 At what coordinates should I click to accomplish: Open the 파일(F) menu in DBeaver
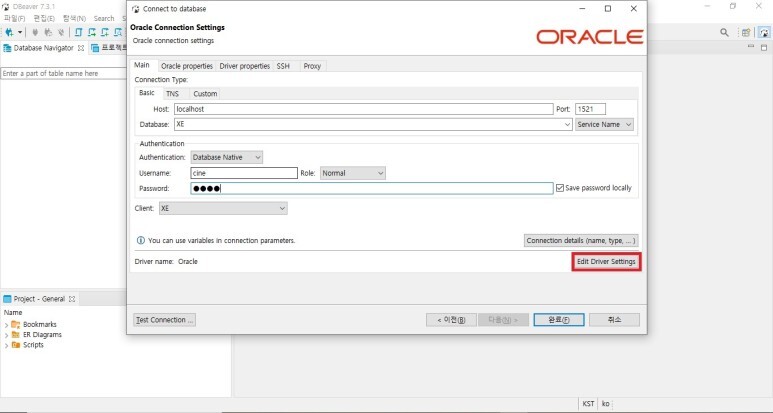point(15,18)
